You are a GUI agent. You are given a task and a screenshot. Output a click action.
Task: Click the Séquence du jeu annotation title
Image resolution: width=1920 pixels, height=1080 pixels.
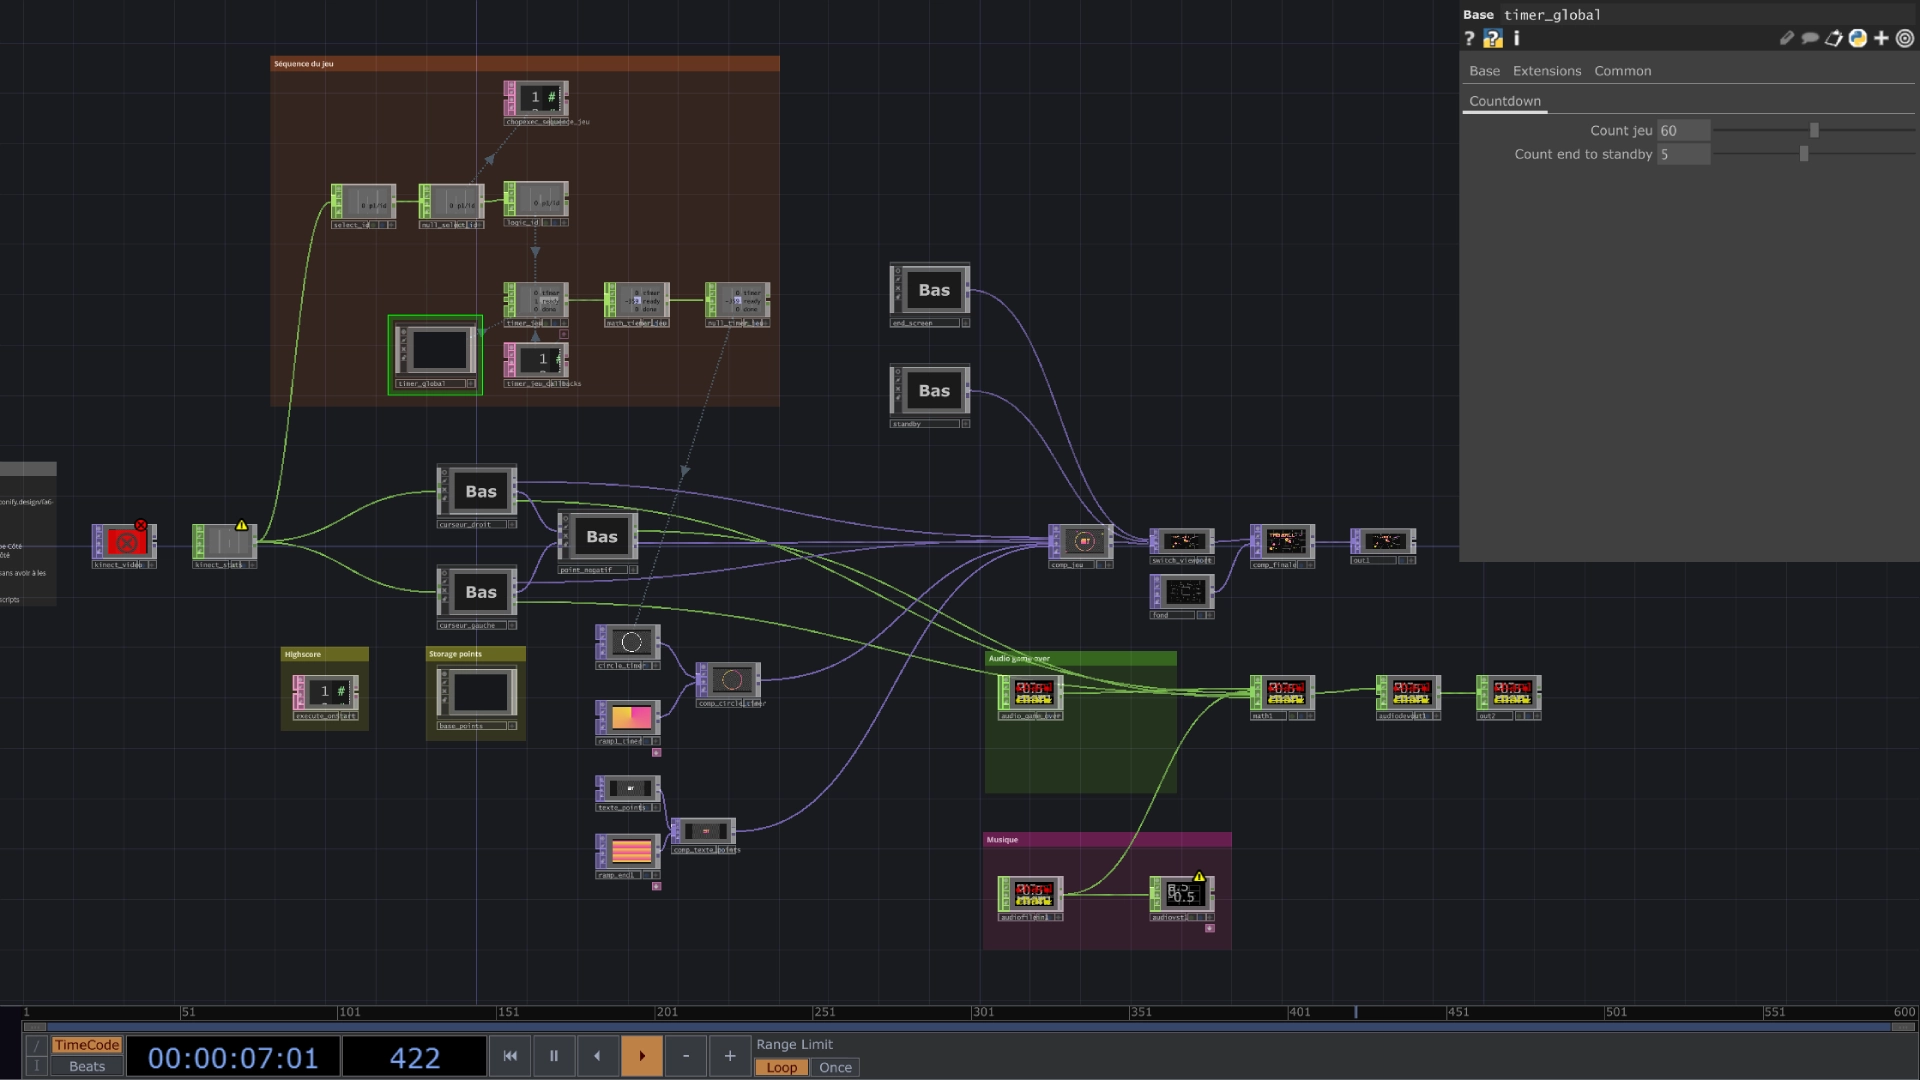coord(304,64)
